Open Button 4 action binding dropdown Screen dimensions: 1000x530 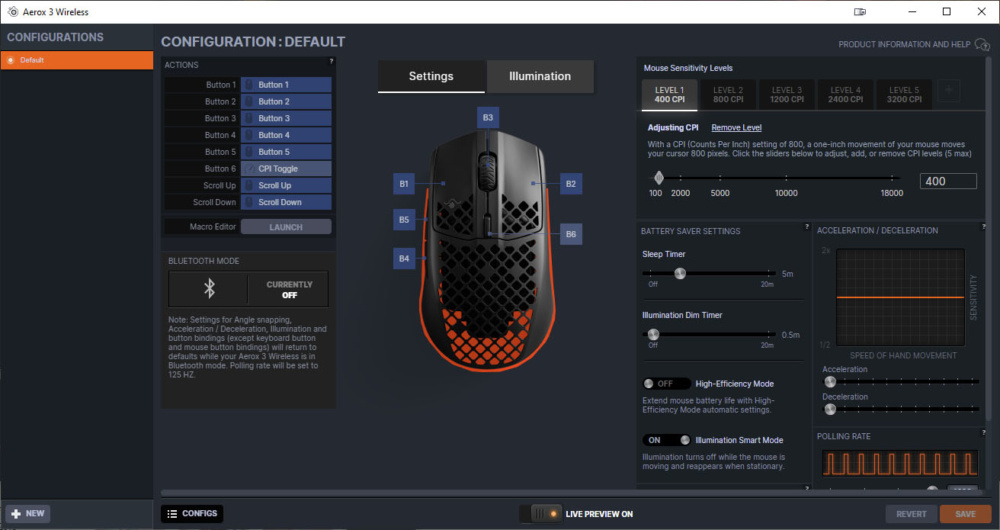[x=286, y=135]
